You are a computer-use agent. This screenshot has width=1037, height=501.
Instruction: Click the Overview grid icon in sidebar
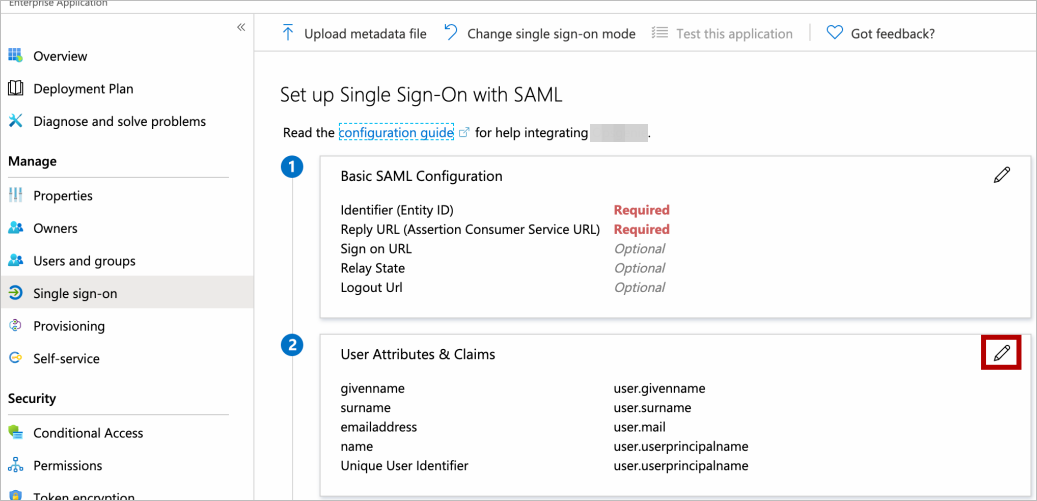[x=16, y=56]
